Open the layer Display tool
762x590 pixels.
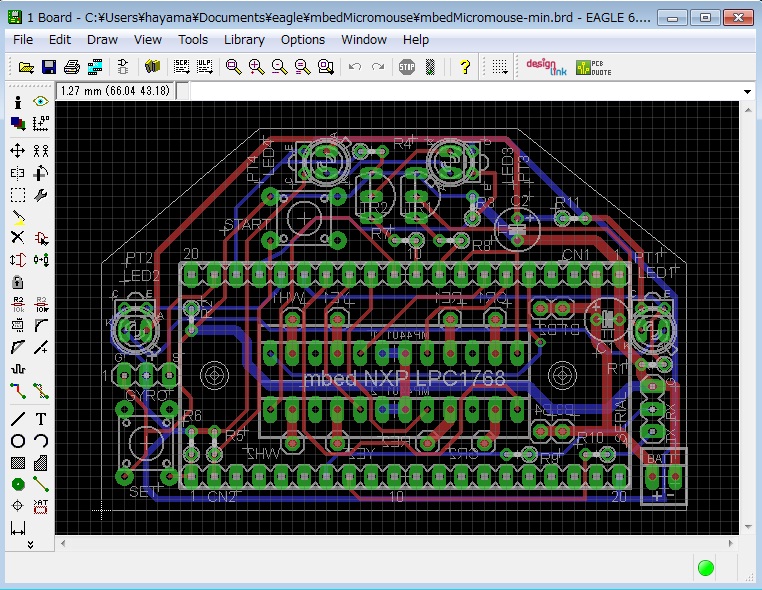(x=17, y=123)
